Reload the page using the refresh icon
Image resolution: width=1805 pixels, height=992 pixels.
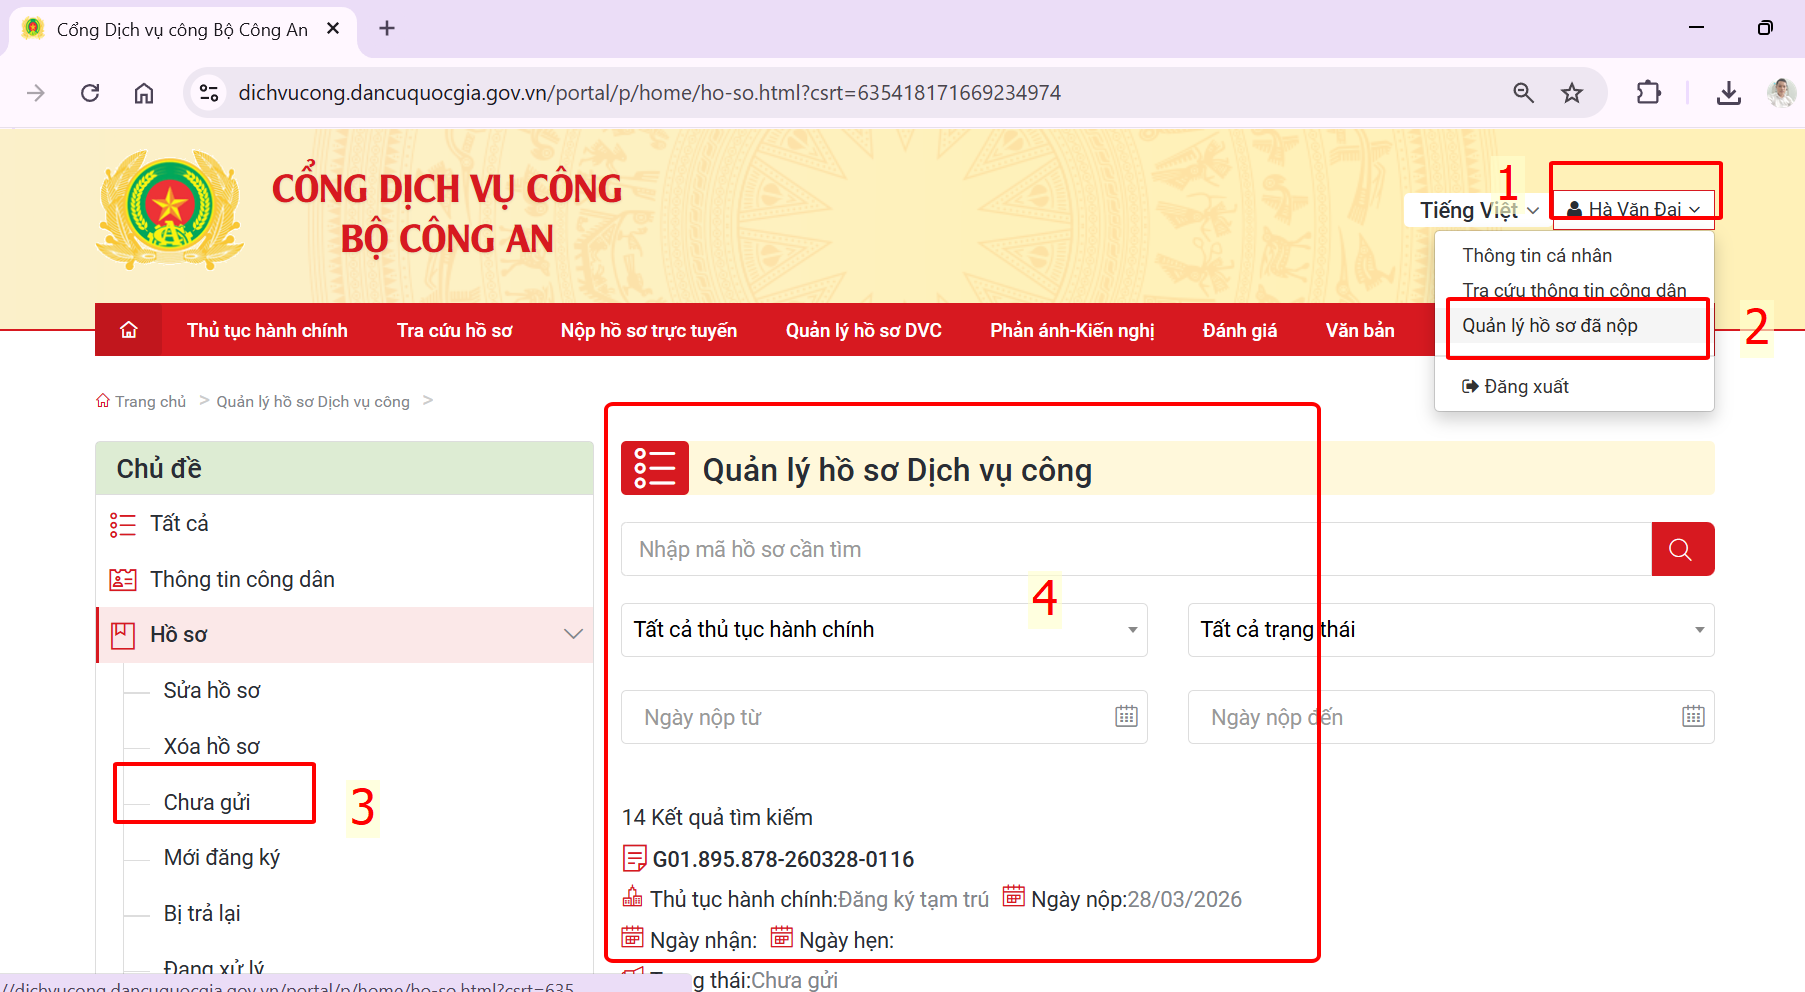click(x=90, y=92)
